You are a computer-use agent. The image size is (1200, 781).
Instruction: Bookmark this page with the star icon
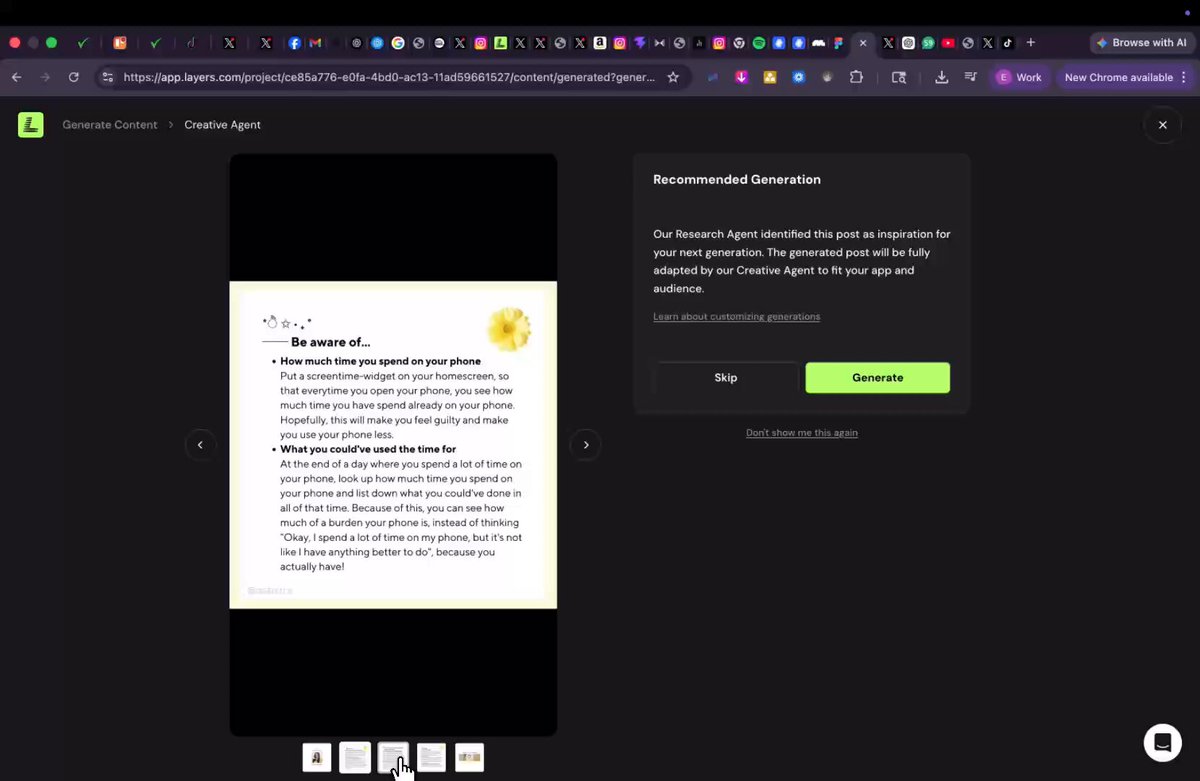coord(673,77)
